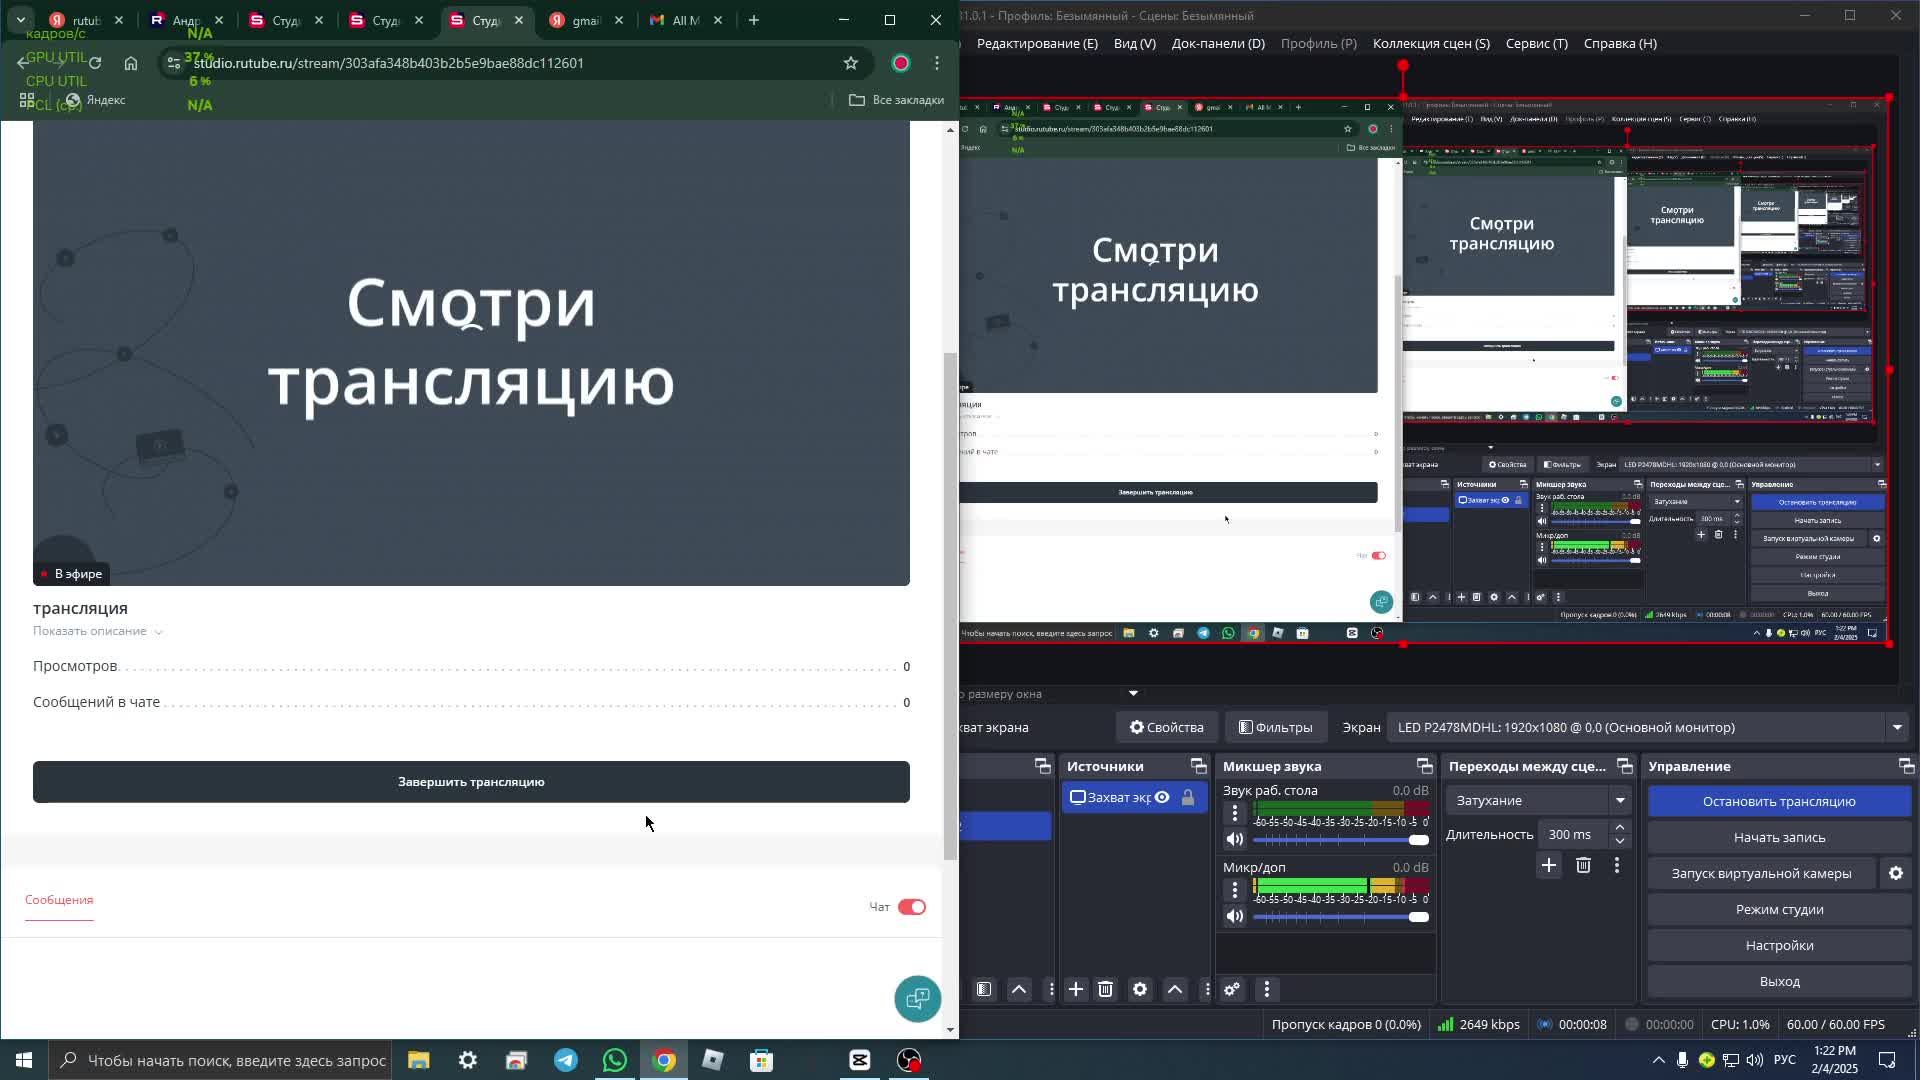Adjust Микр/доп volume slider
The width and height of the screenshot is (1920, 1080).
coord(1341,917)
